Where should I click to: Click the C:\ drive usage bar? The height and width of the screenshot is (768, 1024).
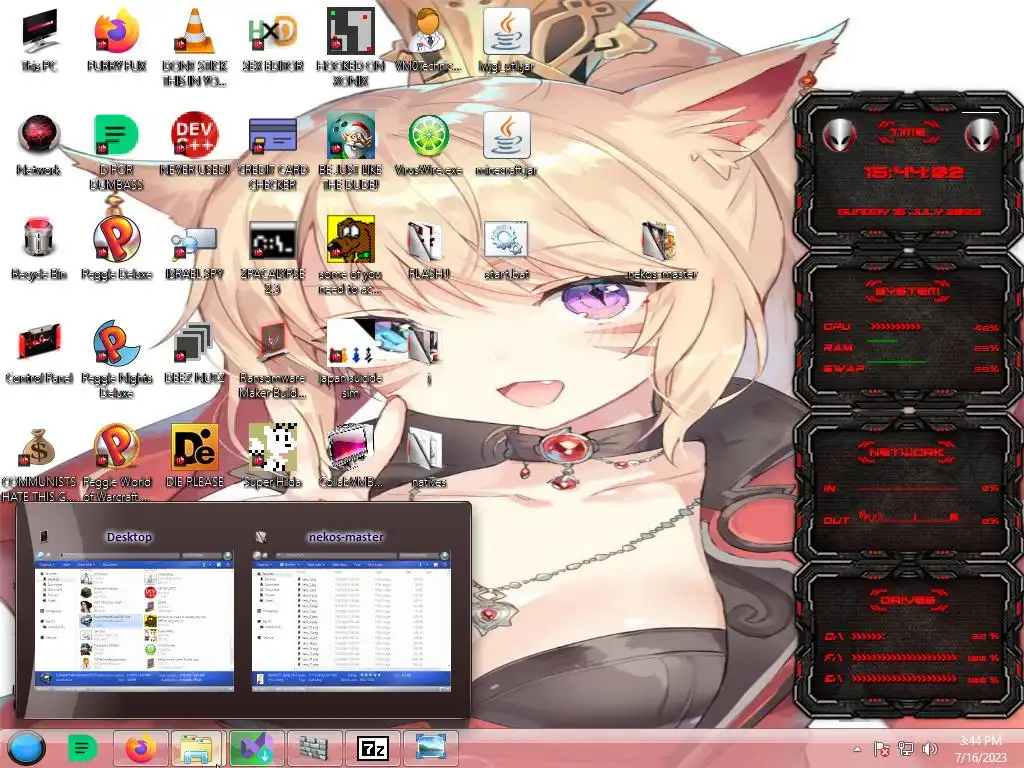coord(868,636)
